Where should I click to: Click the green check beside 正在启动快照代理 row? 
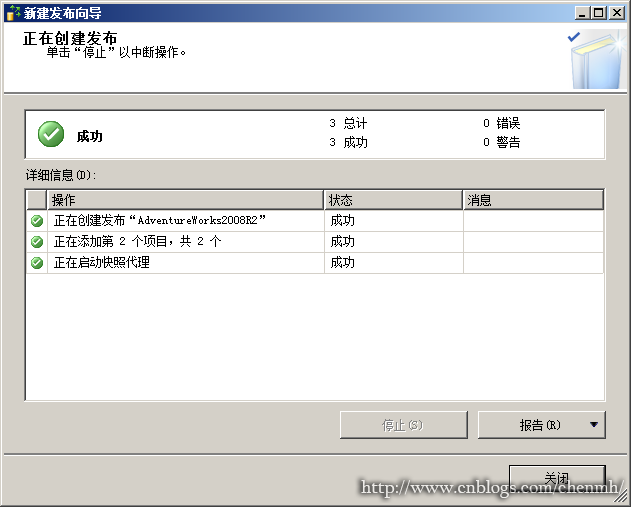[37, 263]
